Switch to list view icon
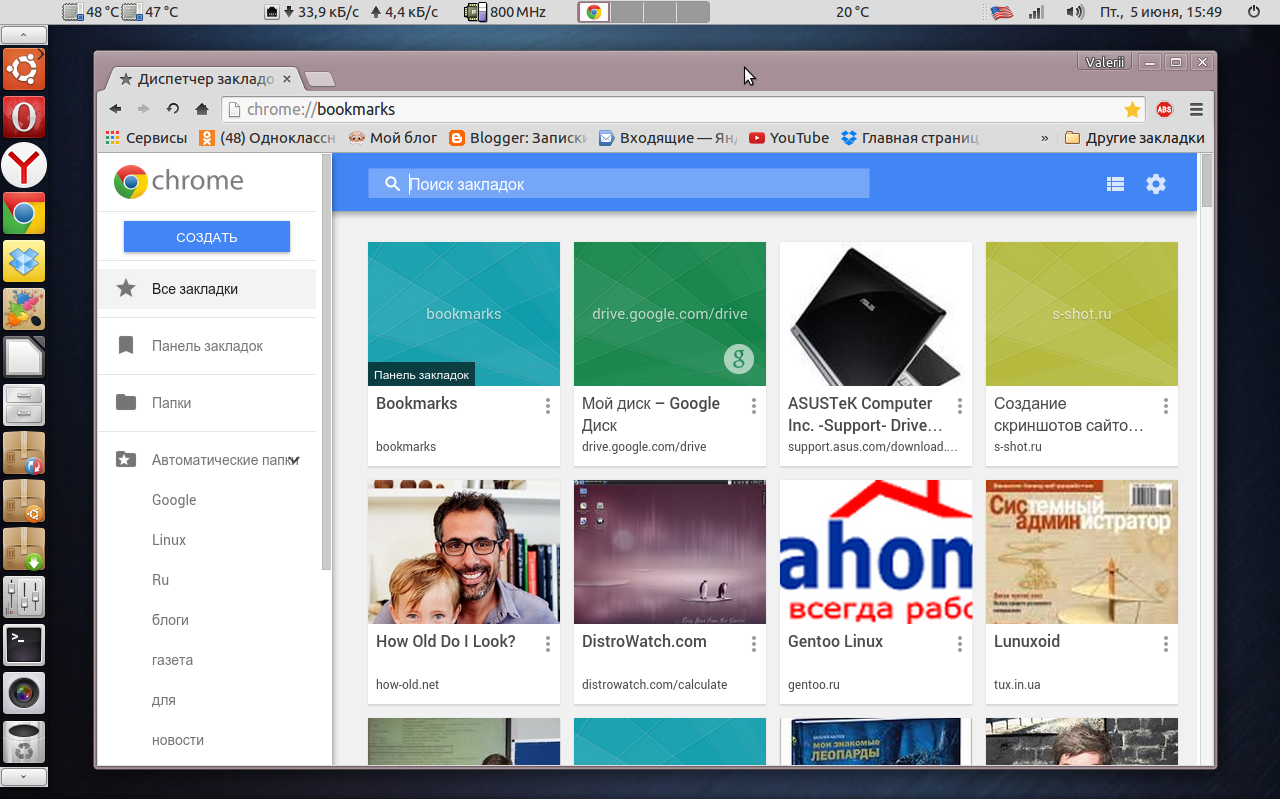 (x=1115, y=184)
